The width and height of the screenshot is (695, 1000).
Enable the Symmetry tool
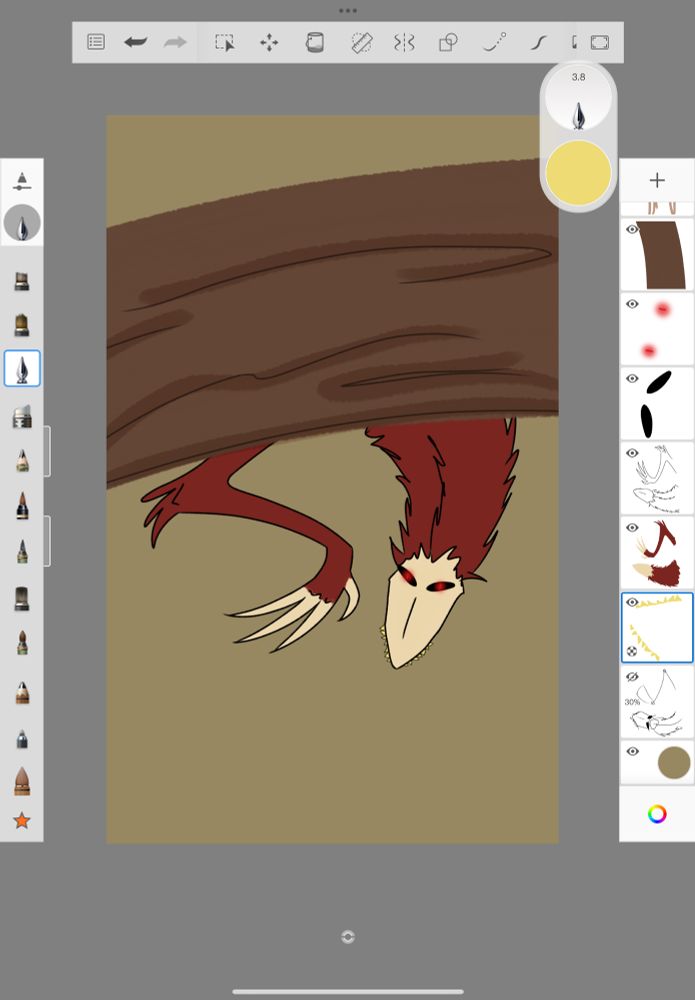point(404,43)
